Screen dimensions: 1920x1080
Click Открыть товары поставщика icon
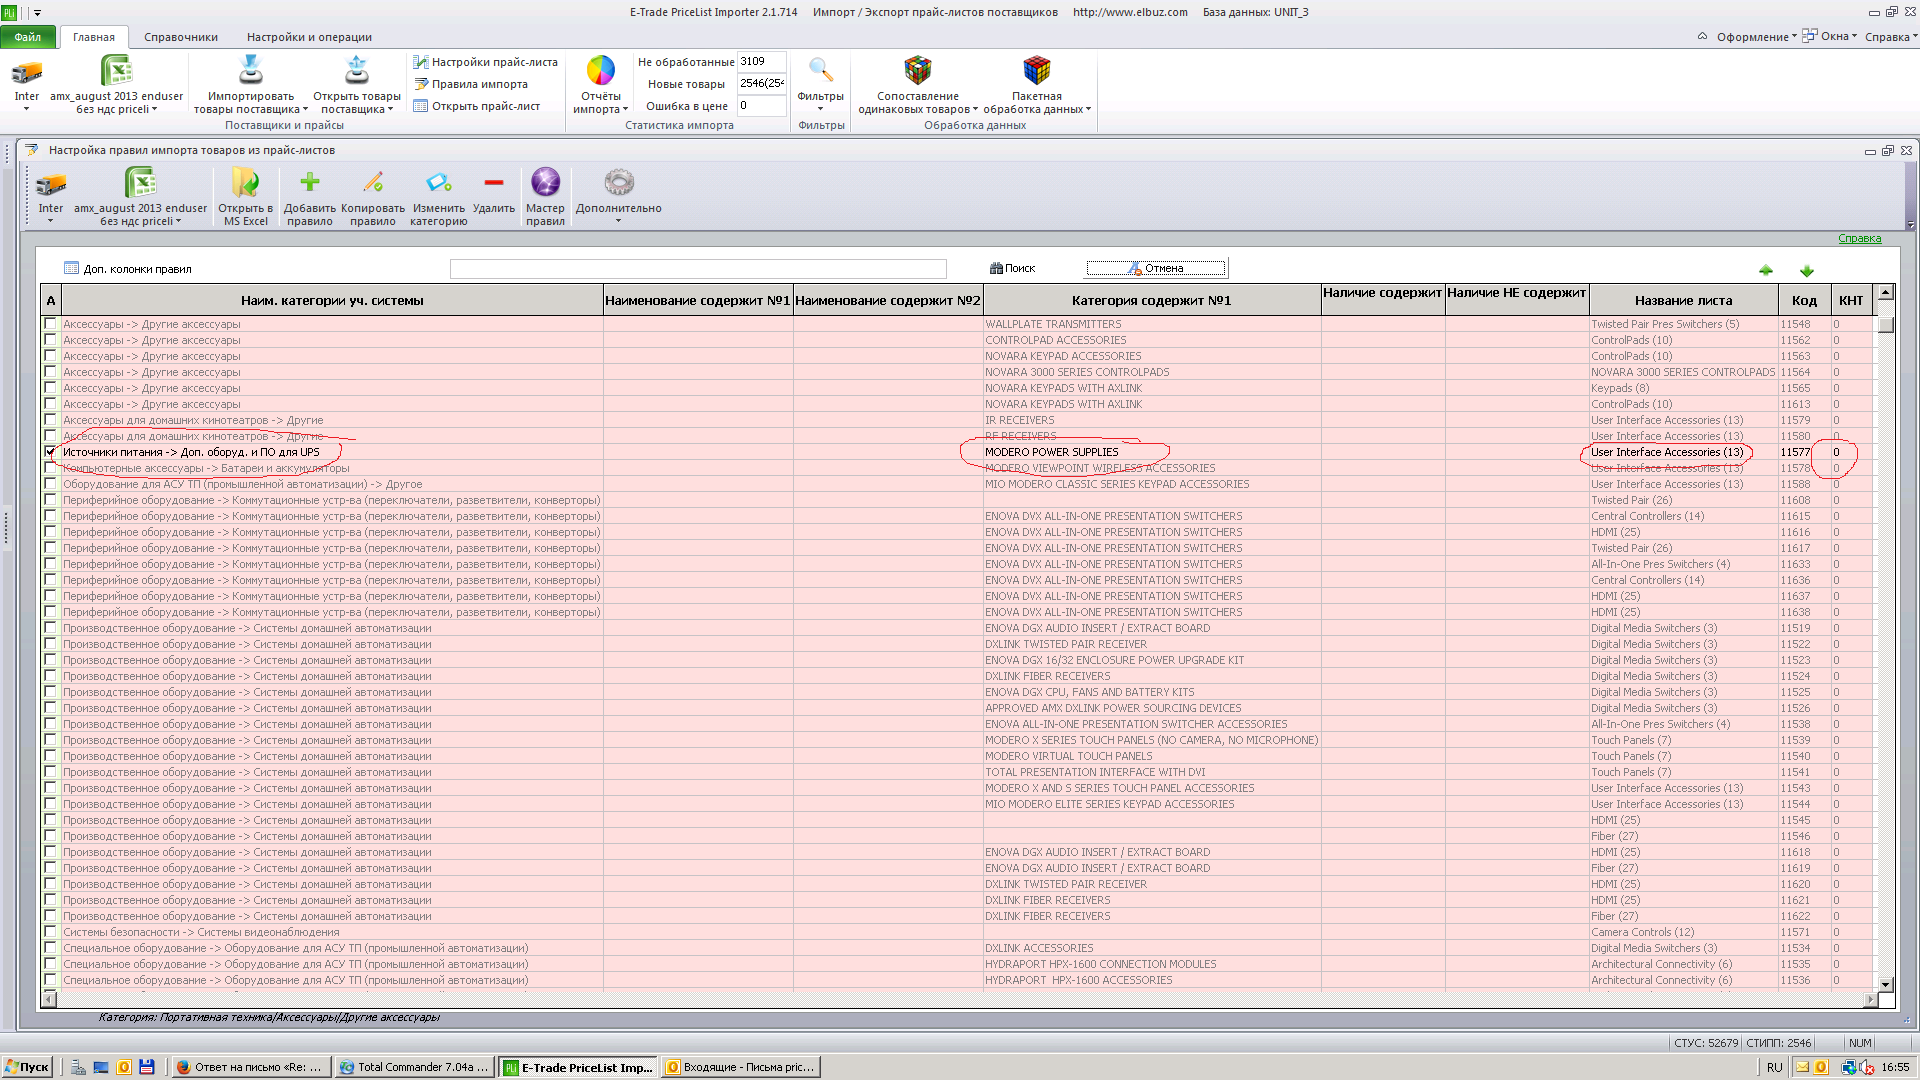pyautogui.click(x=357, y=71)
